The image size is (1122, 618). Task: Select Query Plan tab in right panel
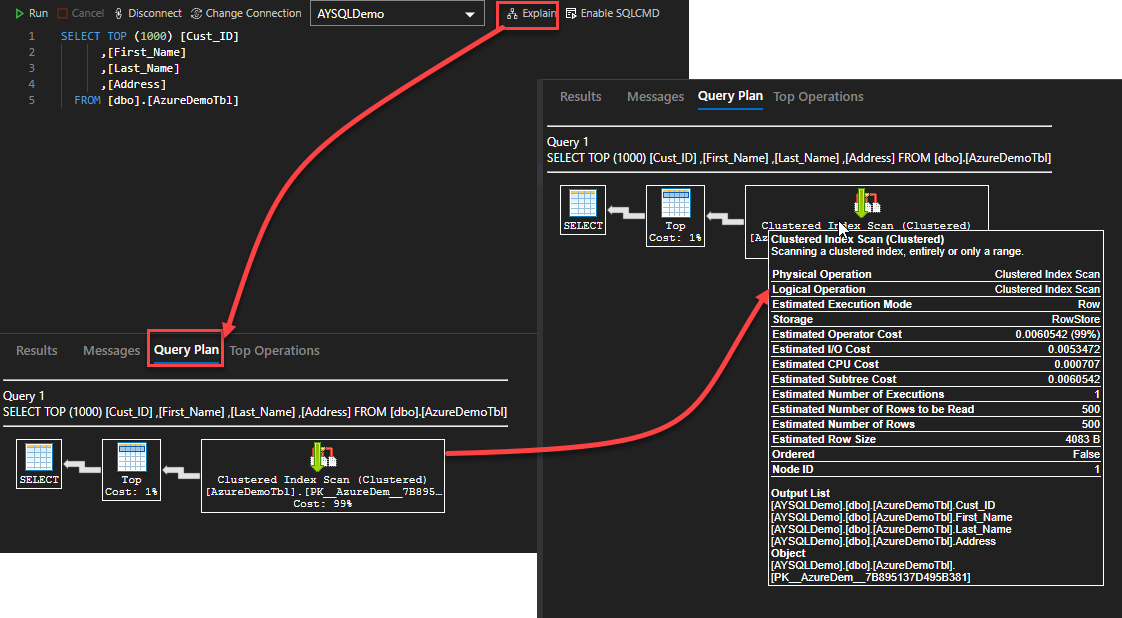click(x=731, y=96)
